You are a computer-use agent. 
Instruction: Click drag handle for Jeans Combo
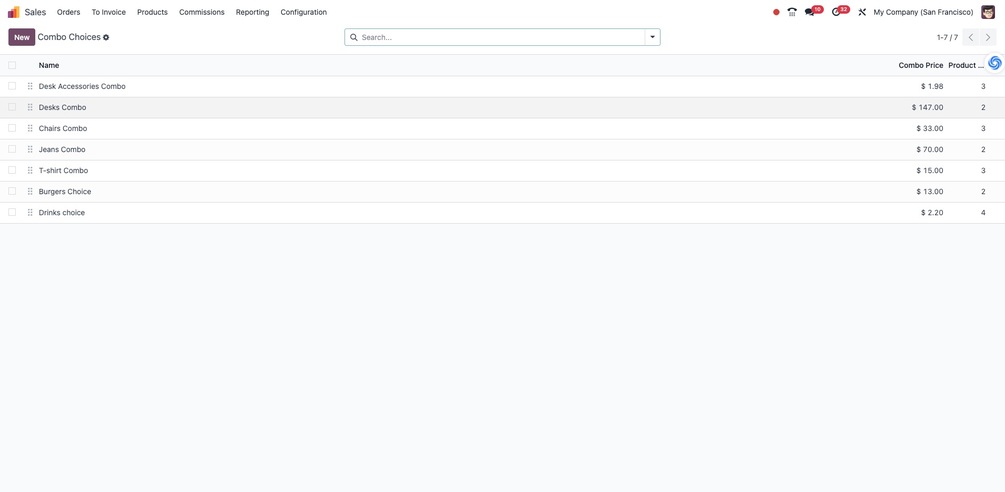pos(30,149)
